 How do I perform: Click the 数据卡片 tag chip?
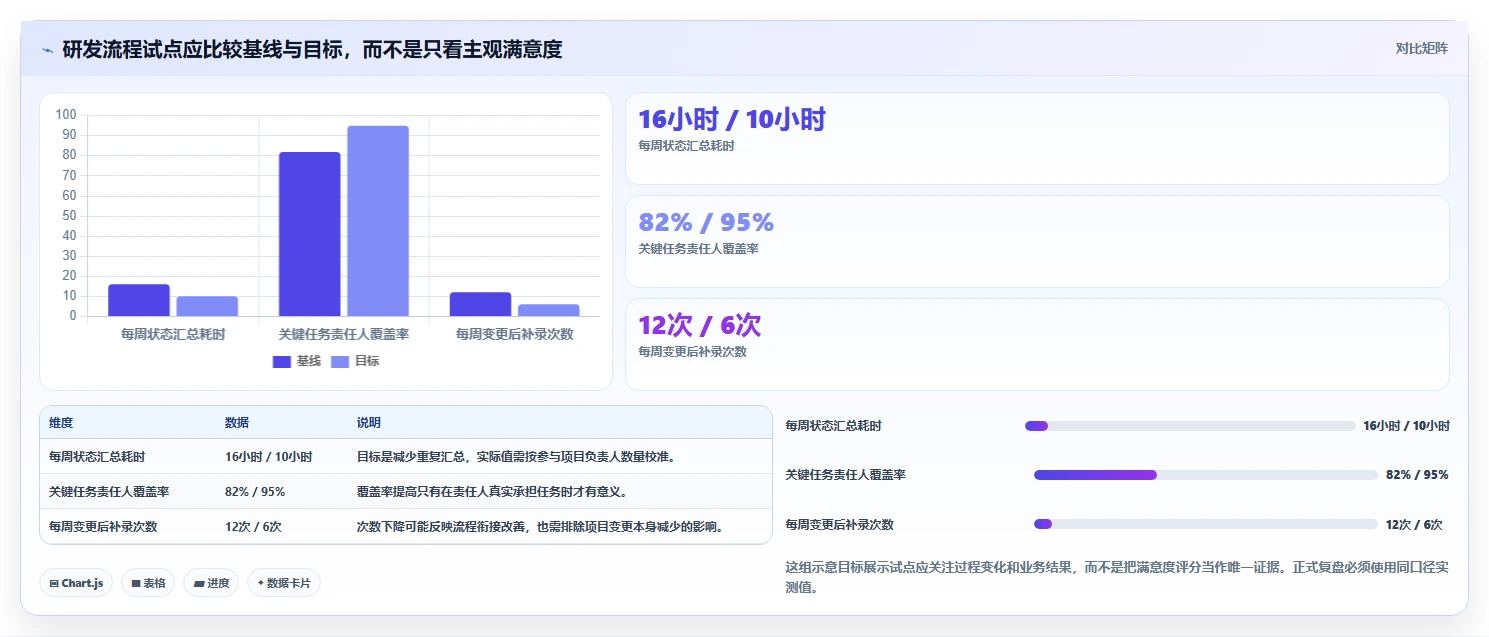pos(284,583)
